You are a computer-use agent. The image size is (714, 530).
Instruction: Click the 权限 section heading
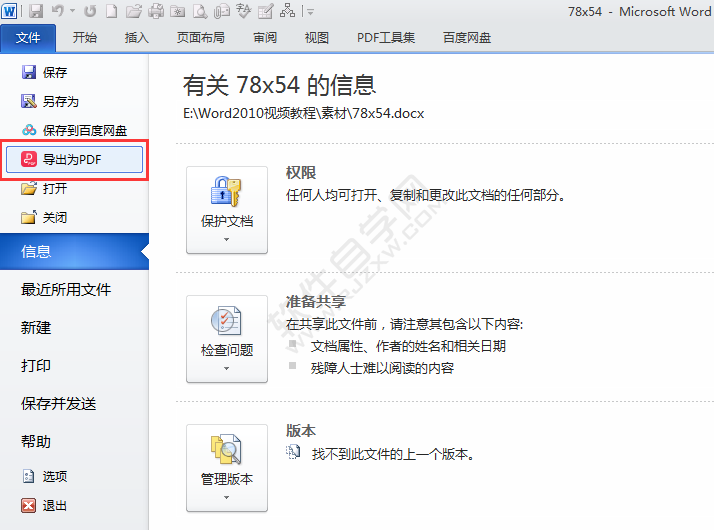pyautogui.click(x=301, y=173)
